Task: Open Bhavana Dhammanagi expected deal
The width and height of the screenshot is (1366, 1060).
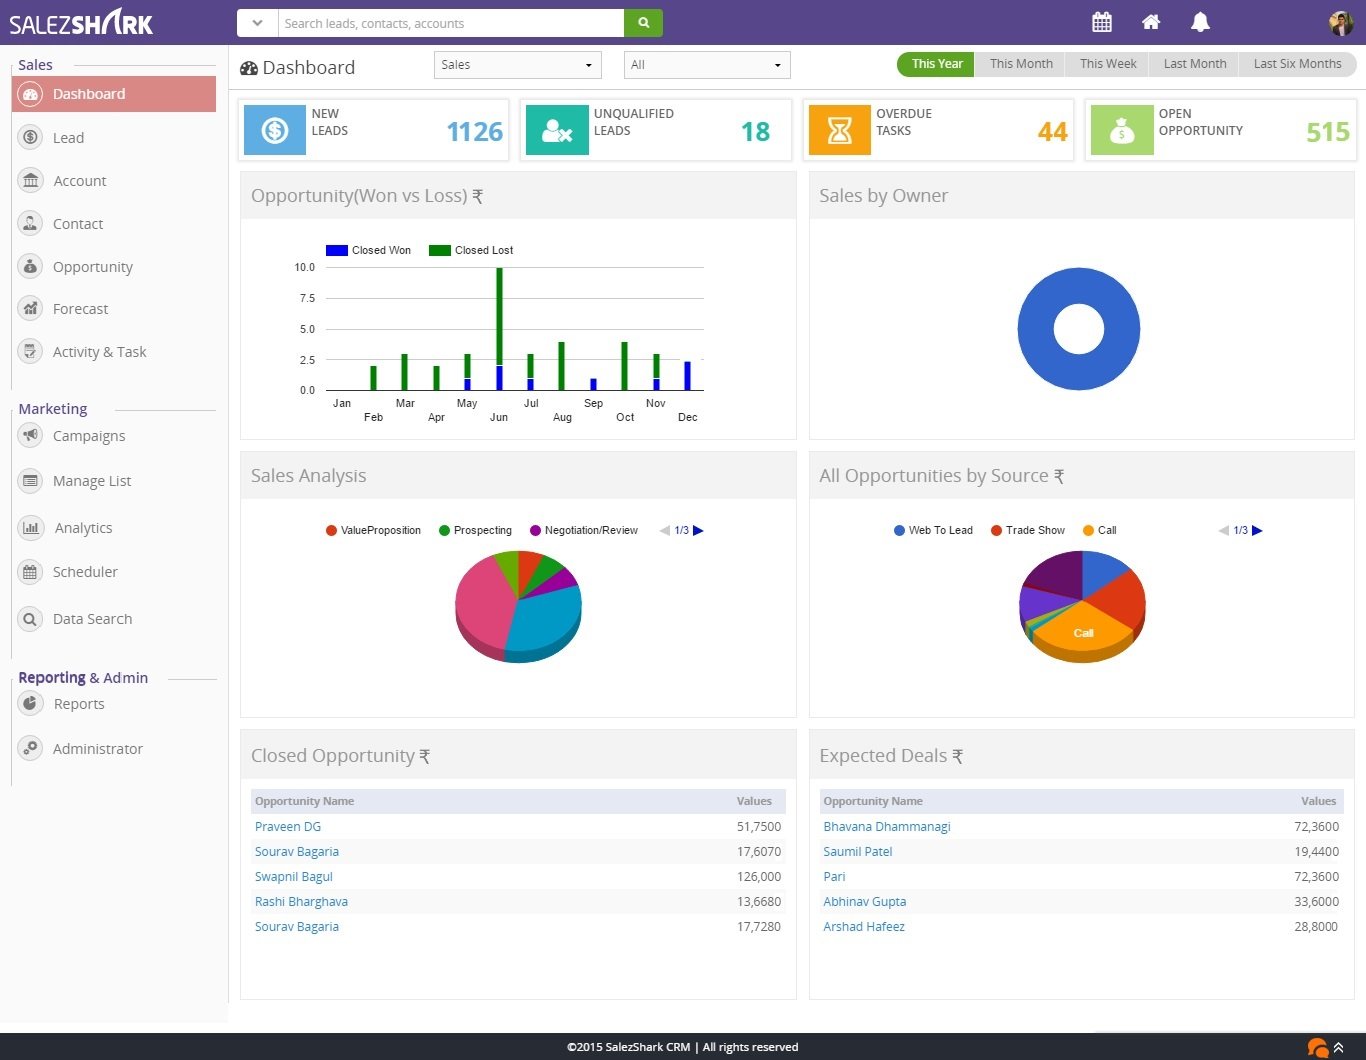Action: [x=887, y=827]
